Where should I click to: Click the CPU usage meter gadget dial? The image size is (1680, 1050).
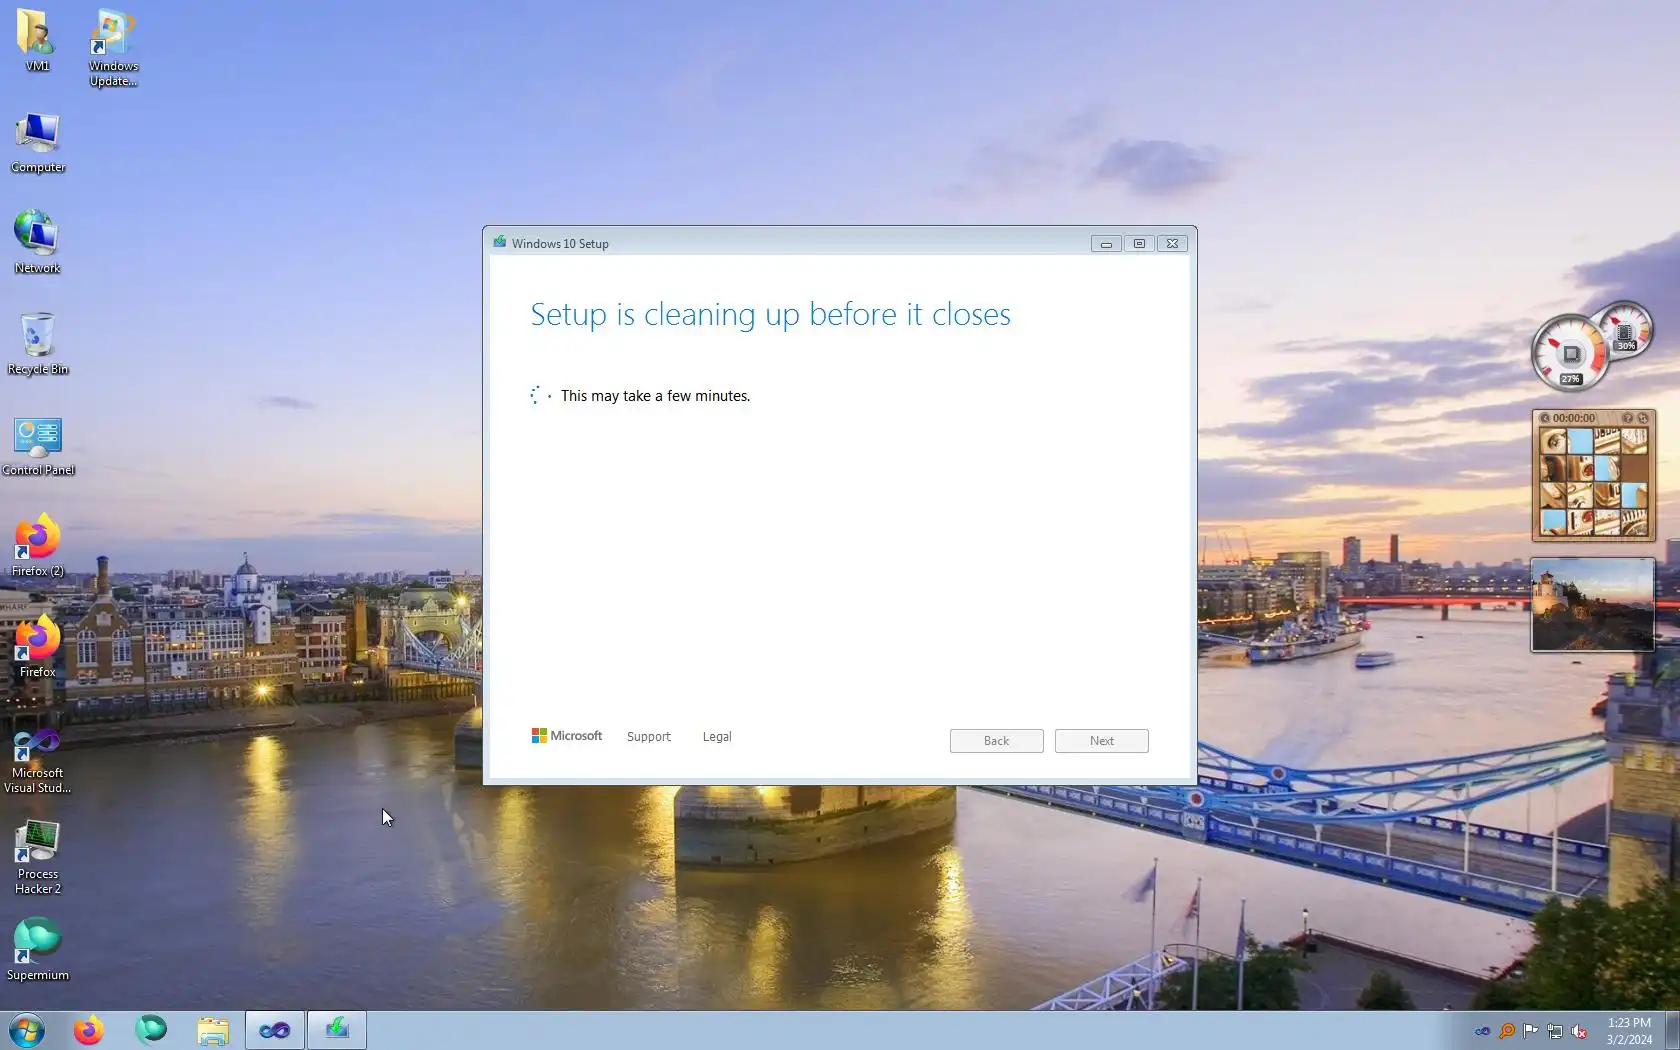click(x=1570, y=353)
